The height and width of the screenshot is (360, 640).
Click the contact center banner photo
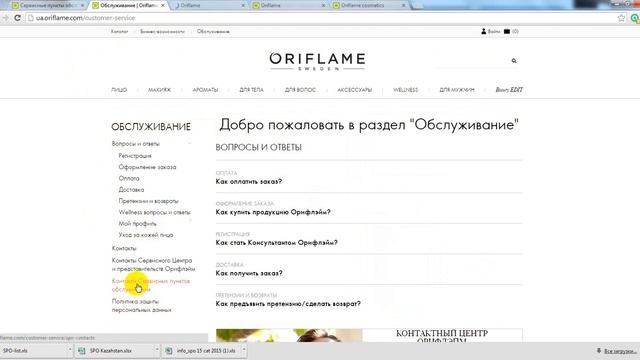(x=289, y=336)
